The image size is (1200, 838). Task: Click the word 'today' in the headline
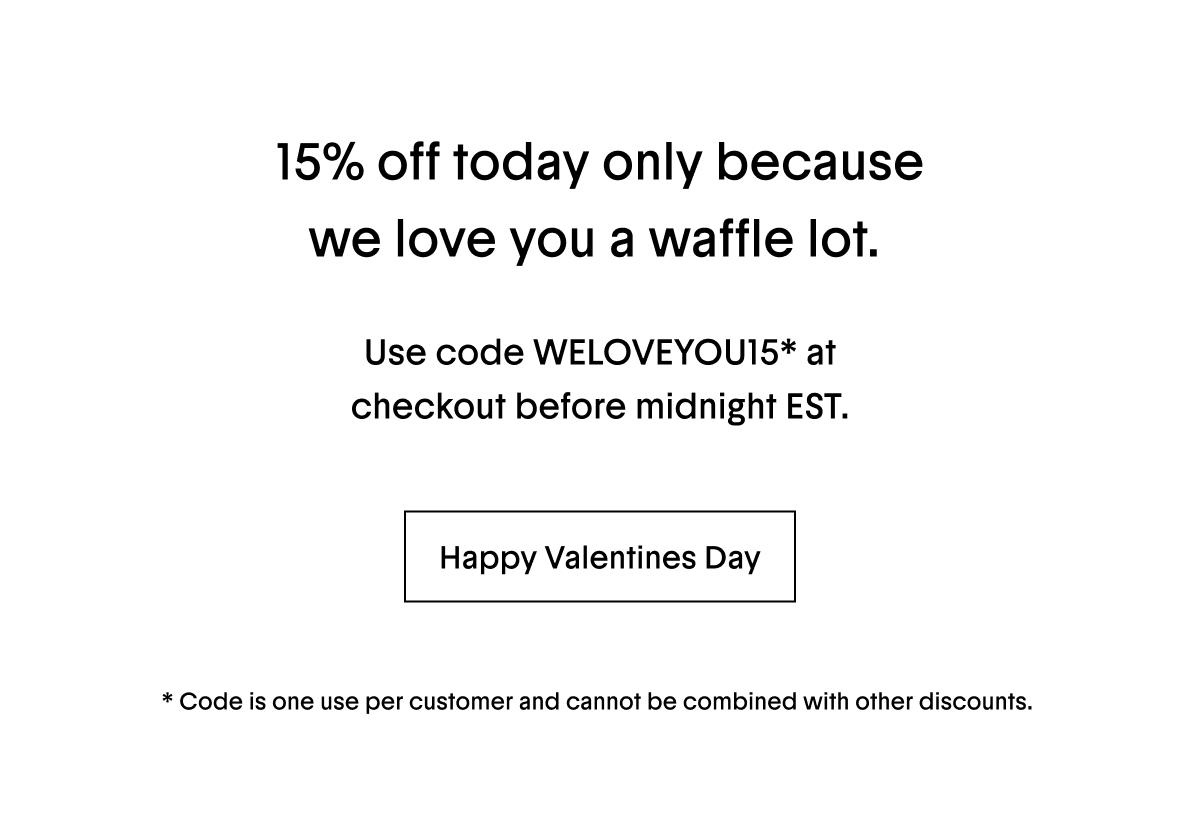pos(520,165)
